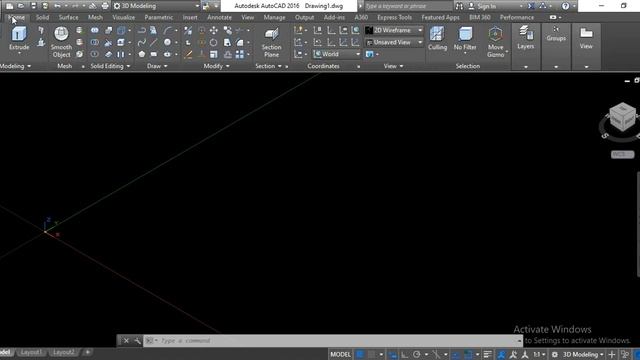Open the annotation scale 1:1 dropdown

pyautogui.click(x=539, y=354)
